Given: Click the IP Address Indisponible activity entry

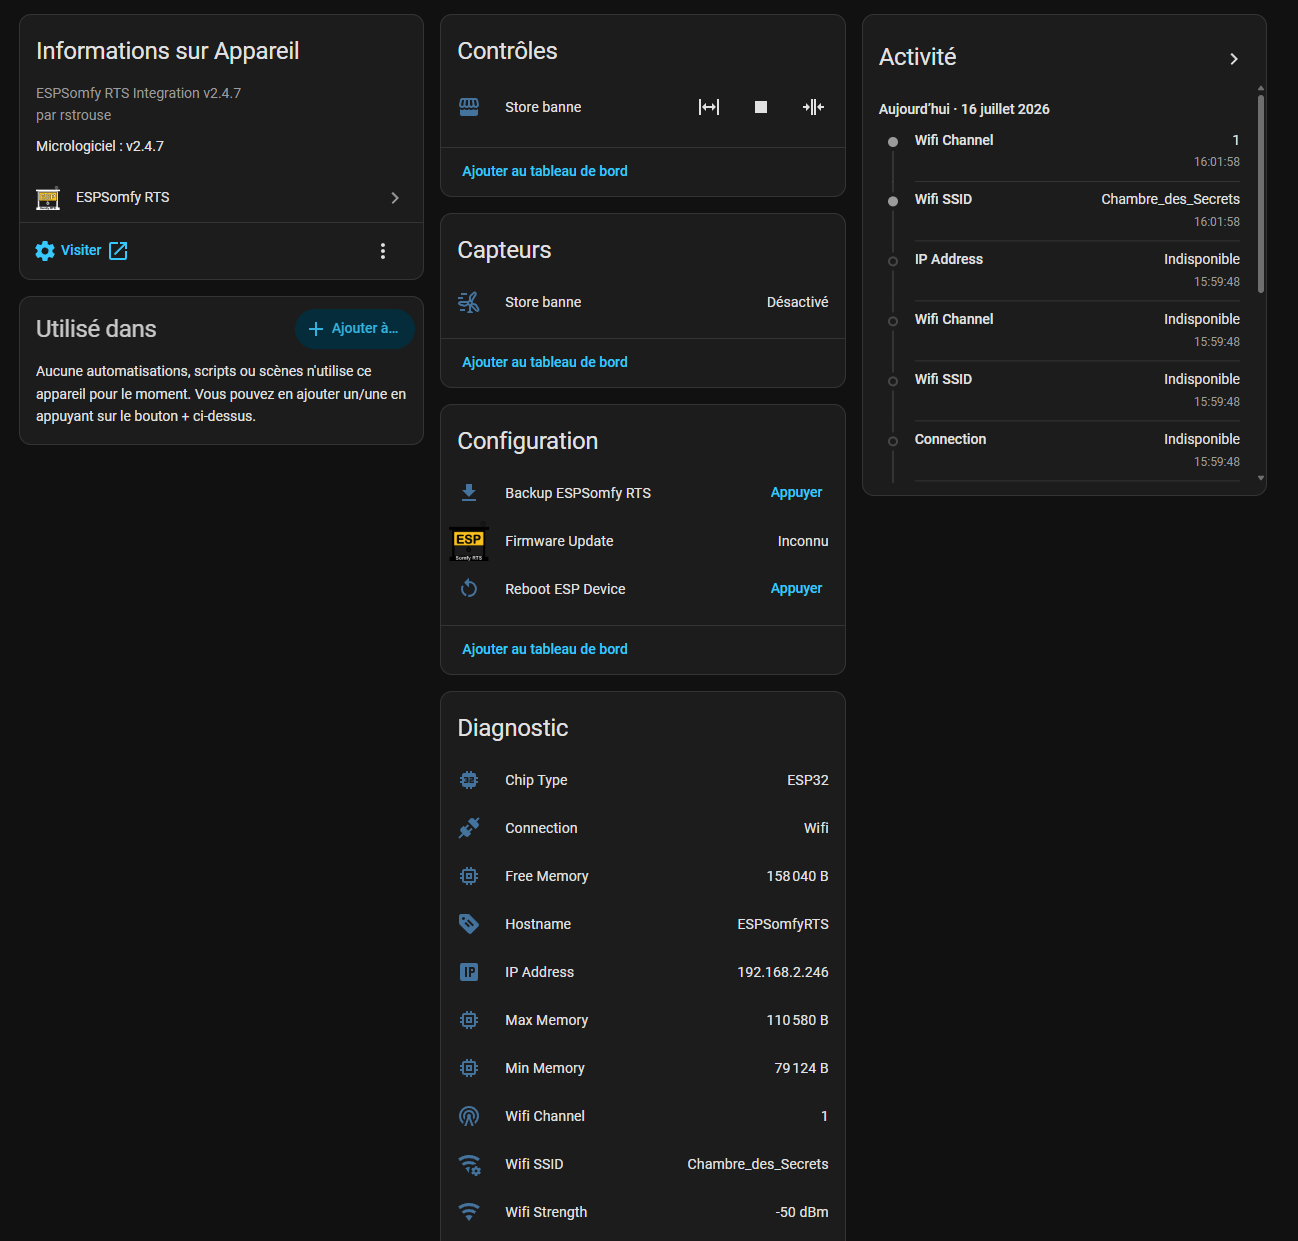Looking at the screenshot, I should click(1077, 271).
